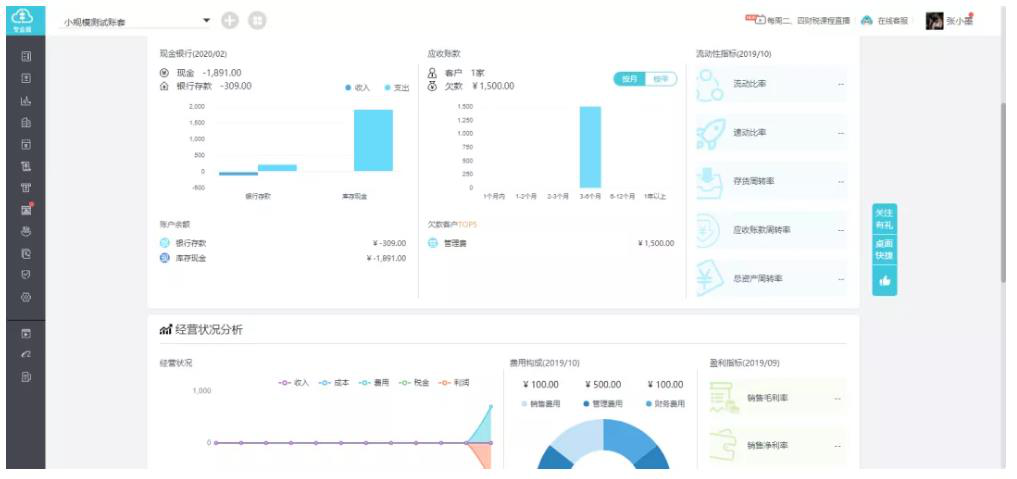Switch receivables chart to 按月 view
1017x479 pixels.
[630, 79]
